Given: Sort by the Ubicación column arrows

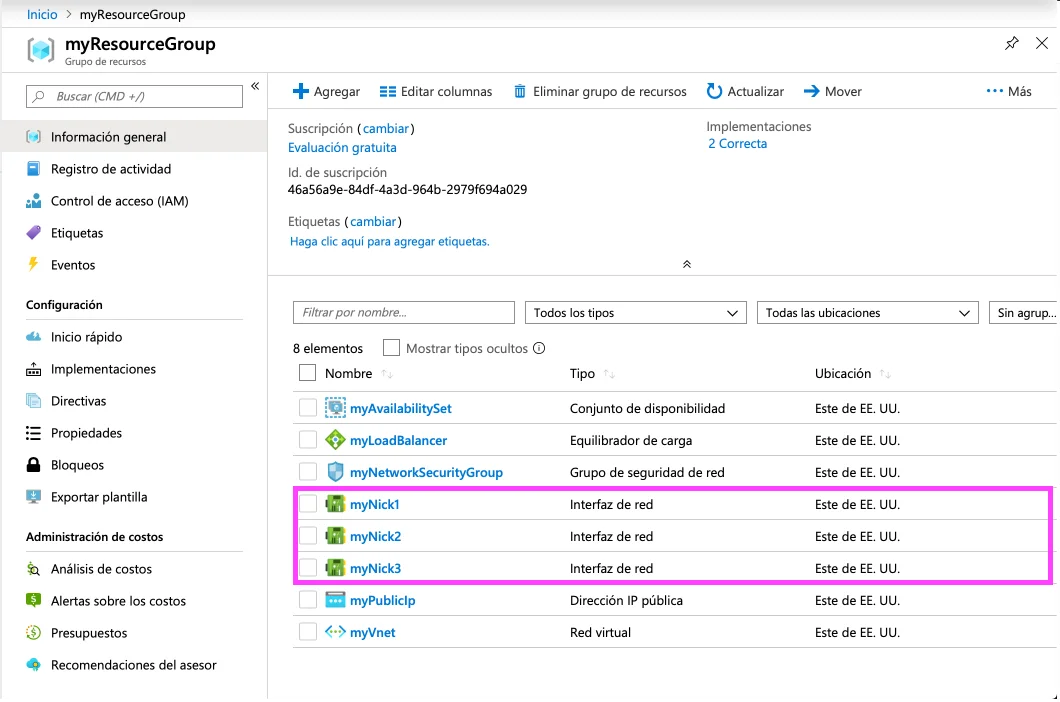Looking at the screenshot, I should tap(885, 373).
